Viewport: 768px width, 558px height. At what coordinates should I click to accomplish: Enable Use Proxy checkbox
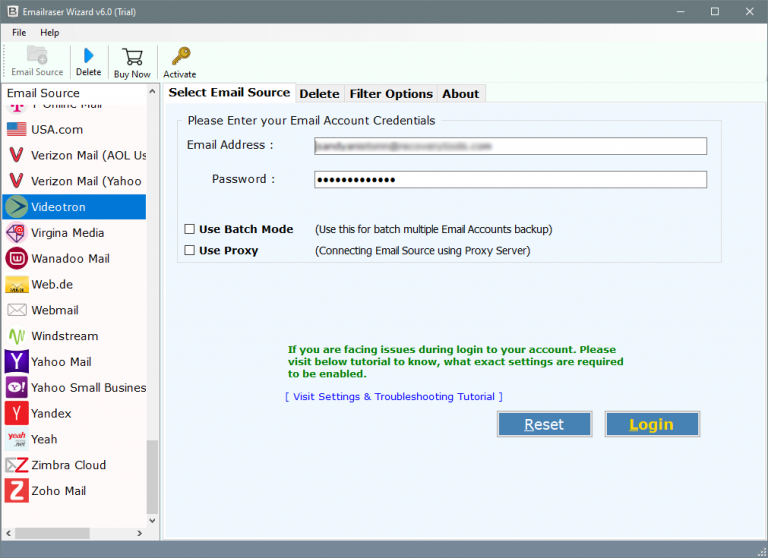[190, 250]
